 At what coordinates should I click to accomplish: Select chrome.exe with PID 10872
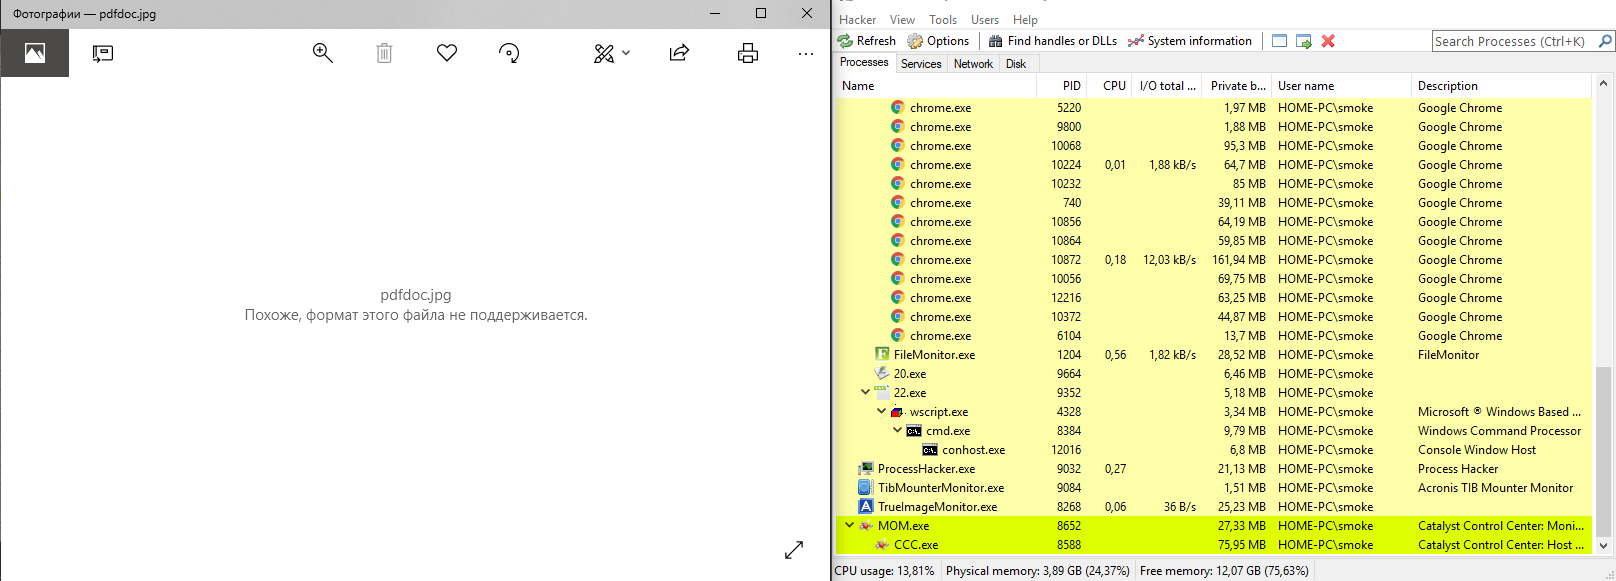tap(1213, 260)
